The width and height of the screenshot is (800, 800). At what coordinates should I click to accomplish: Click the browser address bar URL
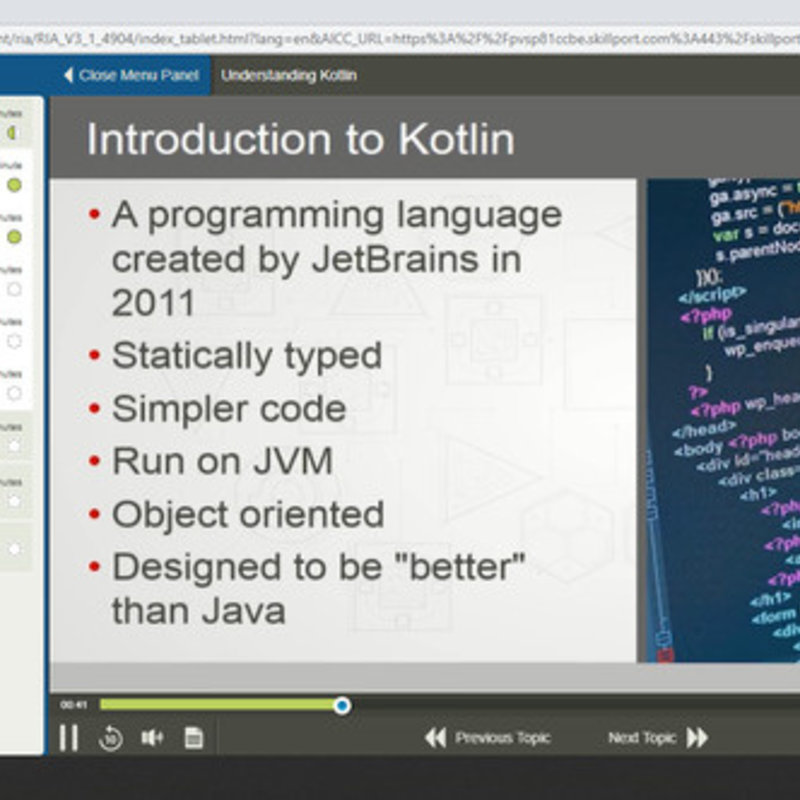click(x=400, y=39)
